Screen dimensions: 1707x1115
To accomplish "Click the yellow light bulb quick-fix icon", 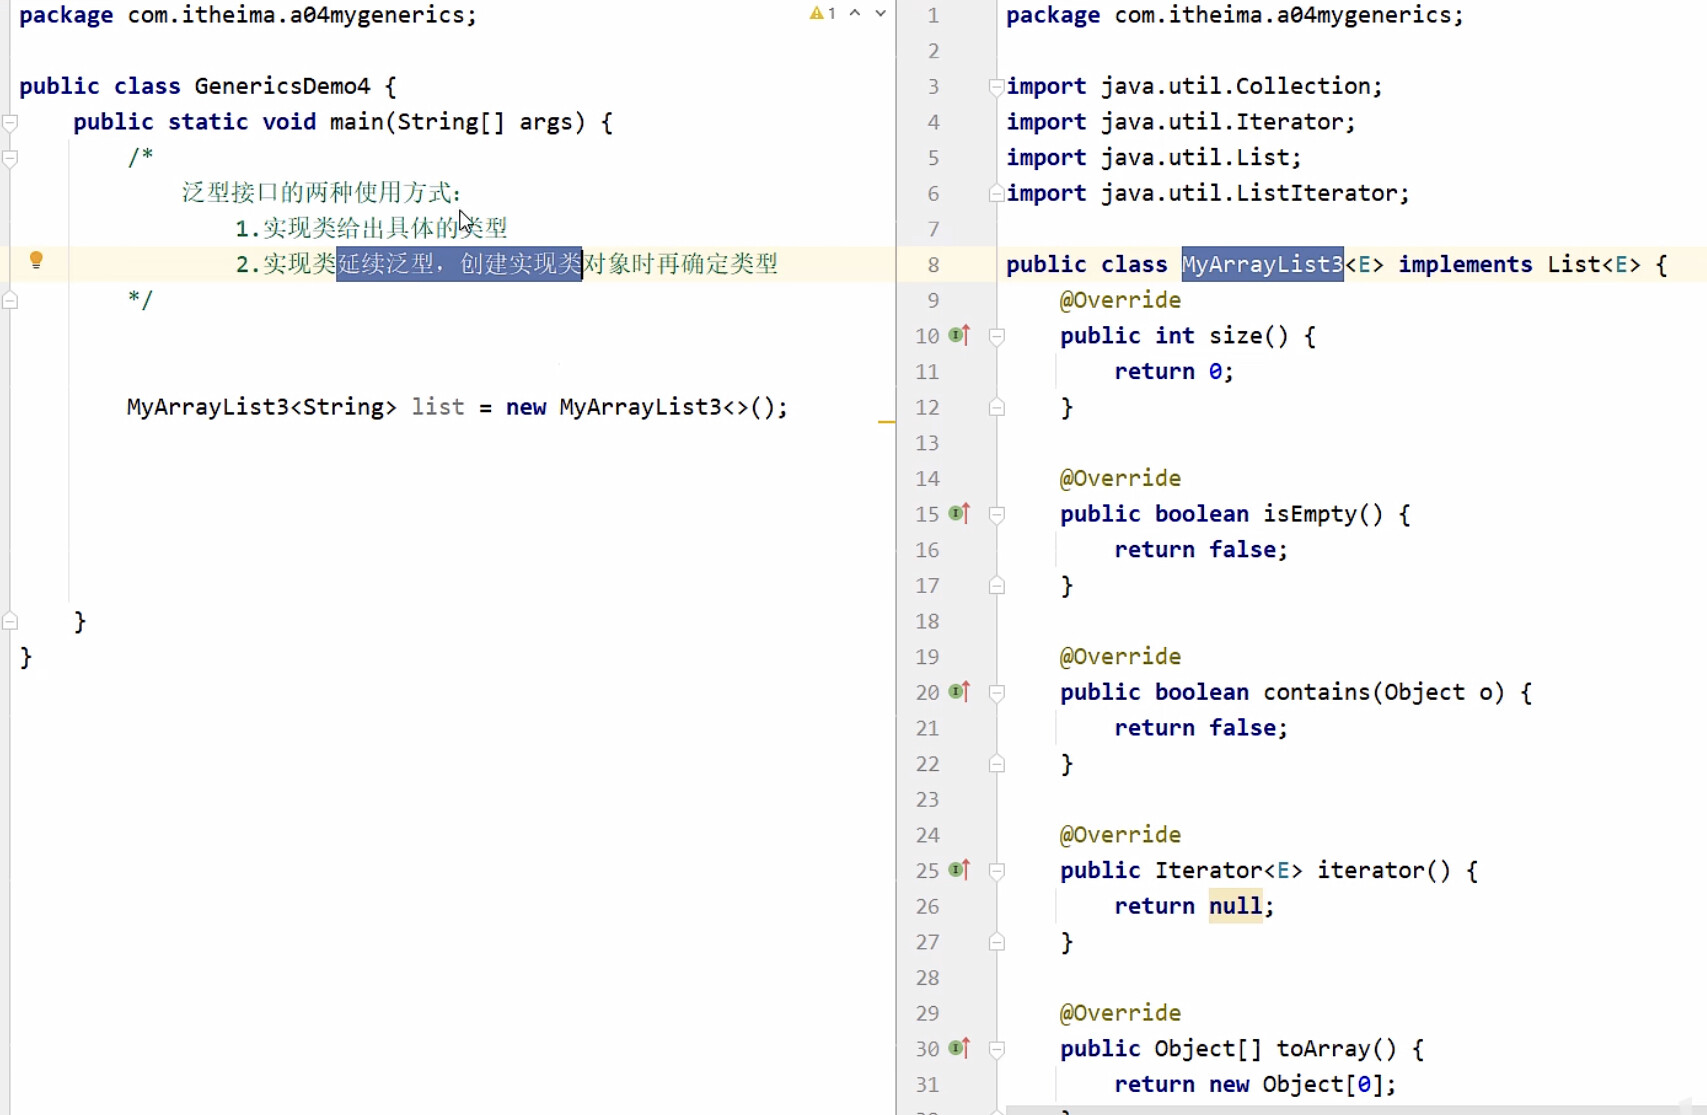I will click(x=36, y=261).
